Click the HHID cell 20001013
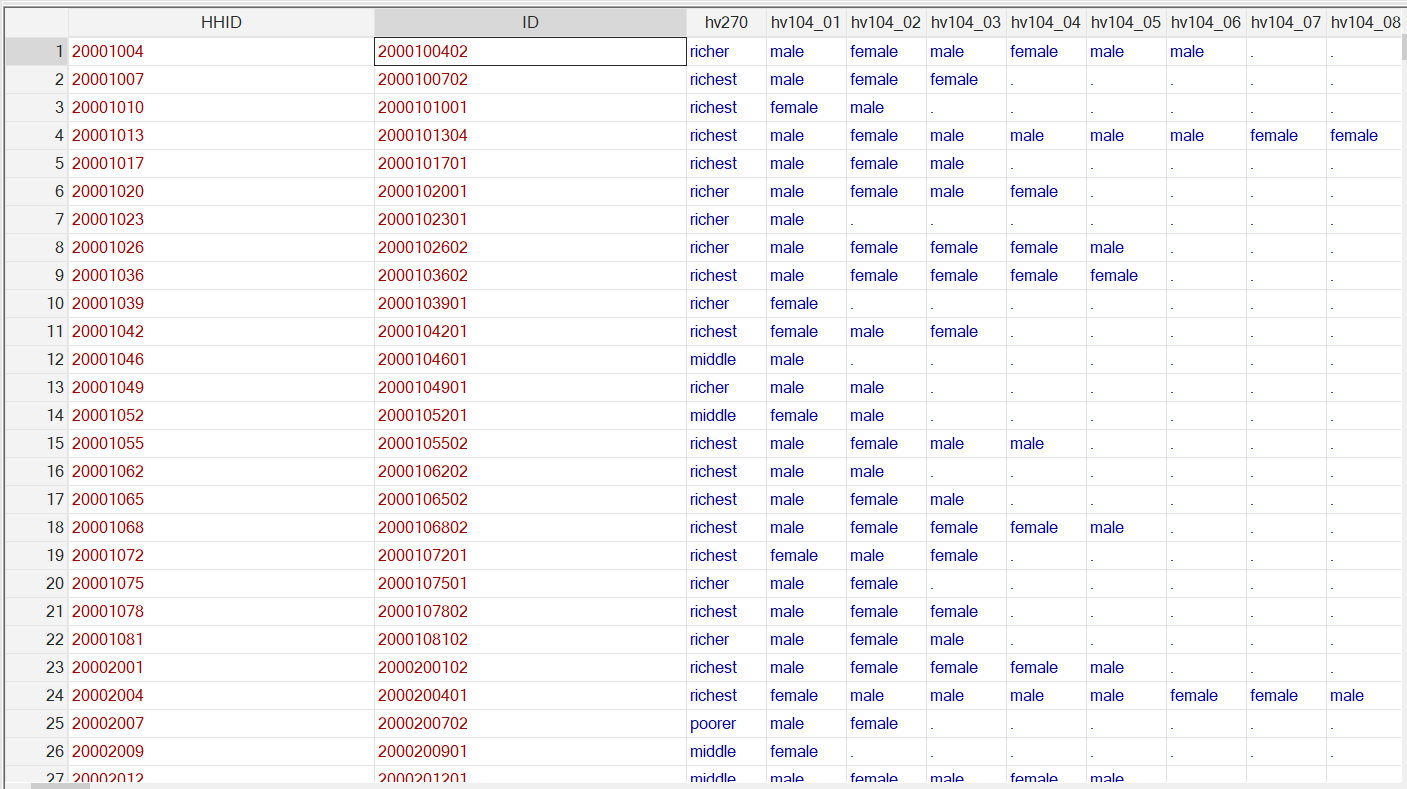The height and width of the screenshot is (789, 1407). (221, 135)
